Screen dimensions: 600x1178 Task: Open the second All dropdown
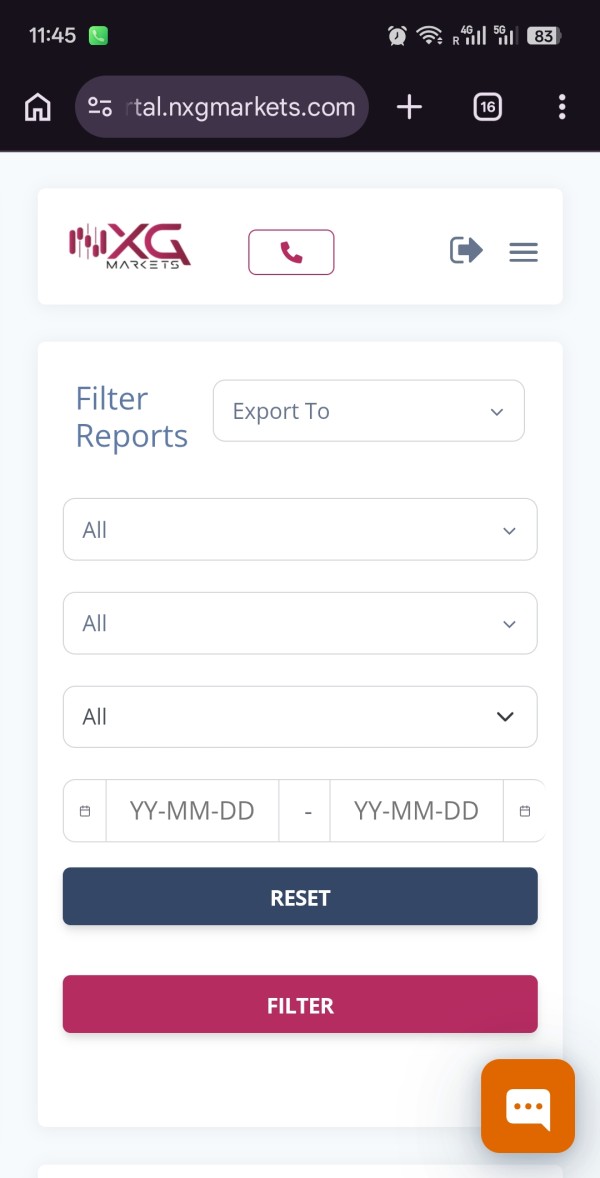point(300,623)
